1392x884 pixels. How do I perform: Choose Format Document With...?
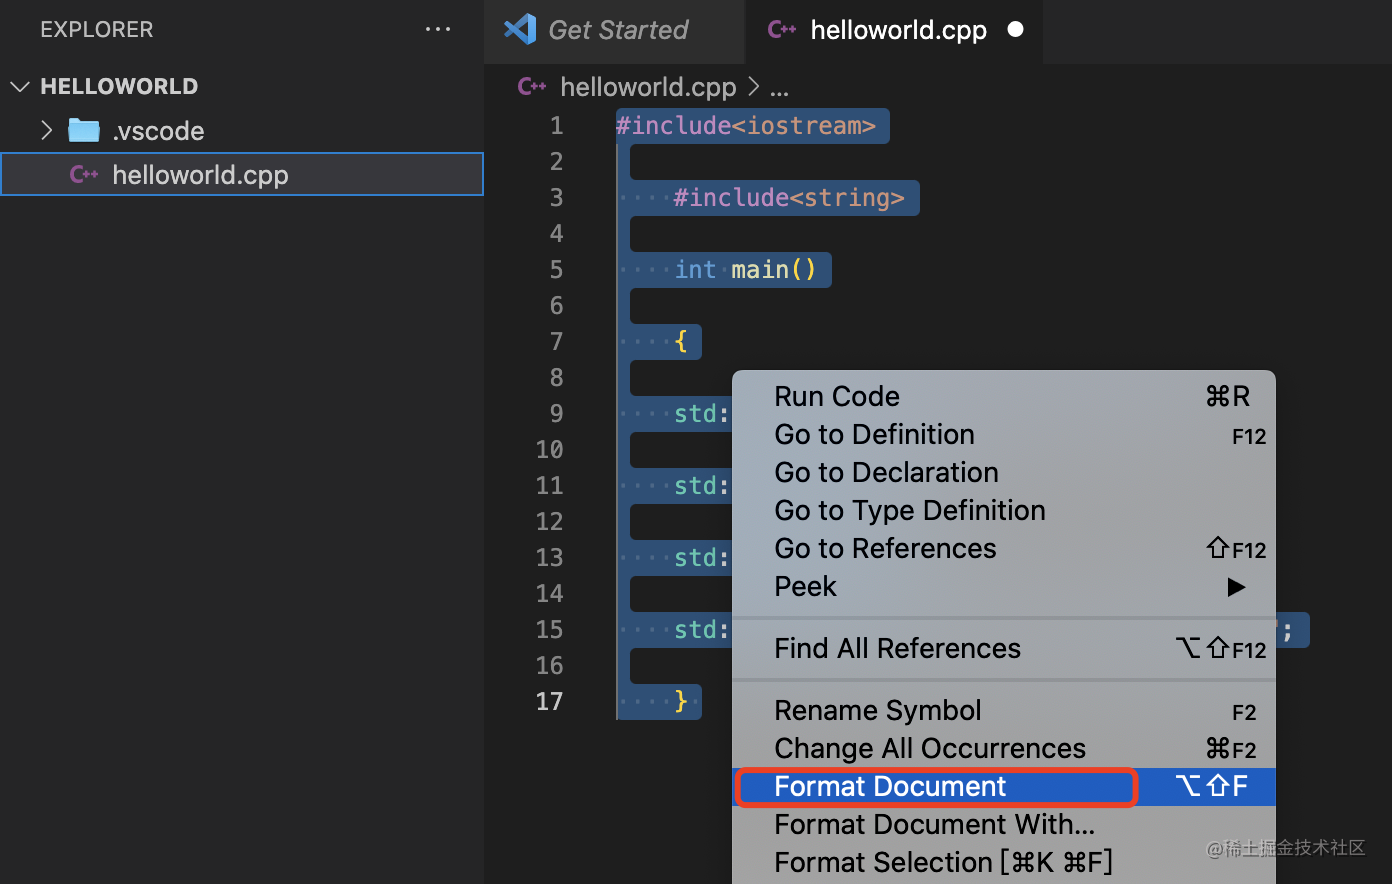933,824
